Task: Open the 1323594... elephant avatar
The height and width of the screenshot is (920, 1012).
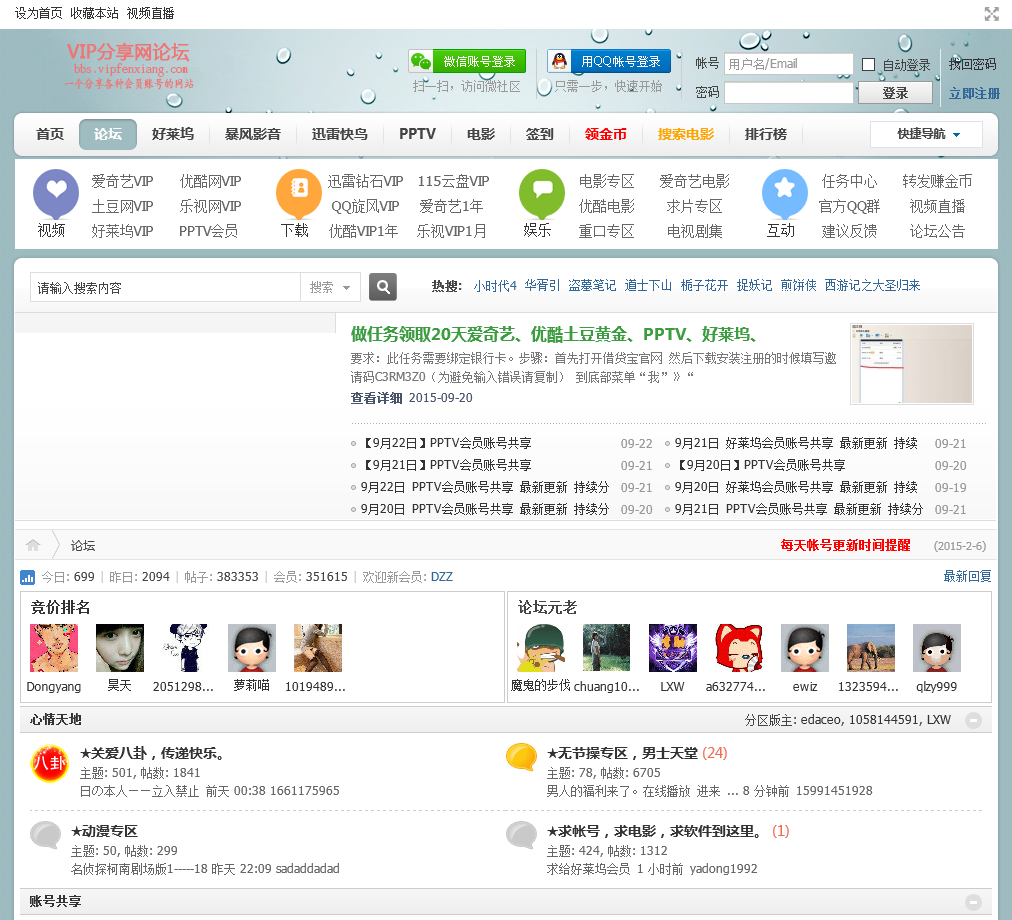Action: [x=871, y=648]
